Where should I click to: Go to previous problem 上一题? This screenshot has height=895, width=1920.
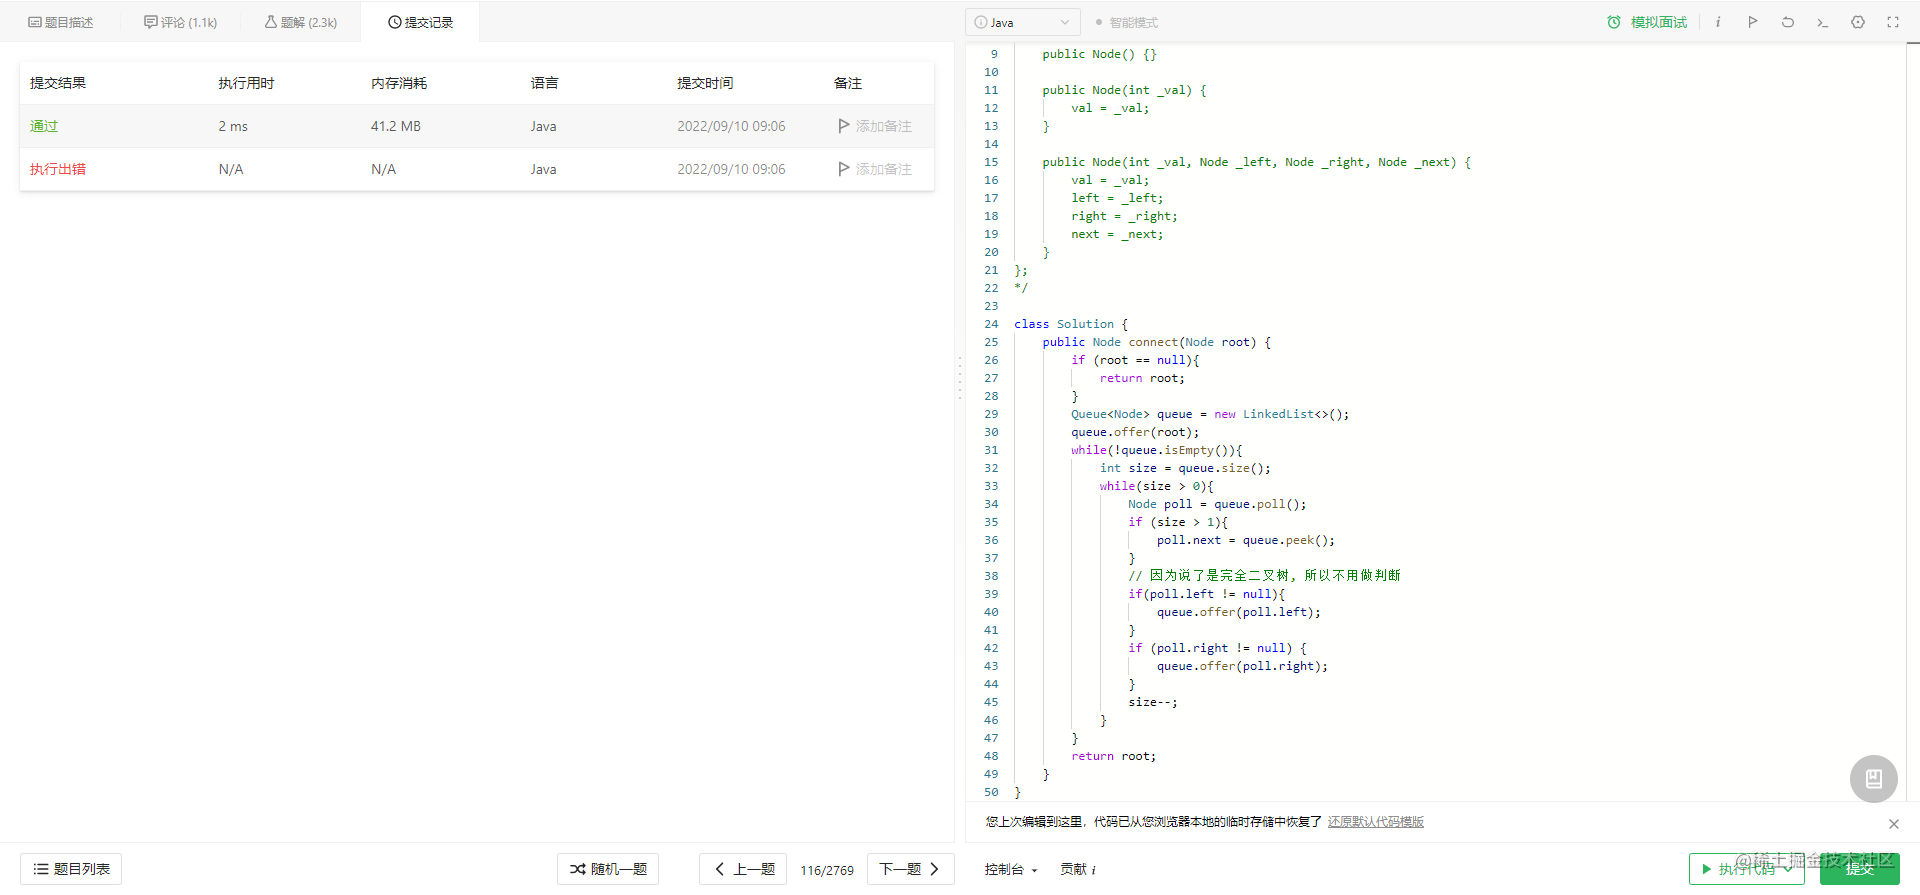[x=743, y=869]
